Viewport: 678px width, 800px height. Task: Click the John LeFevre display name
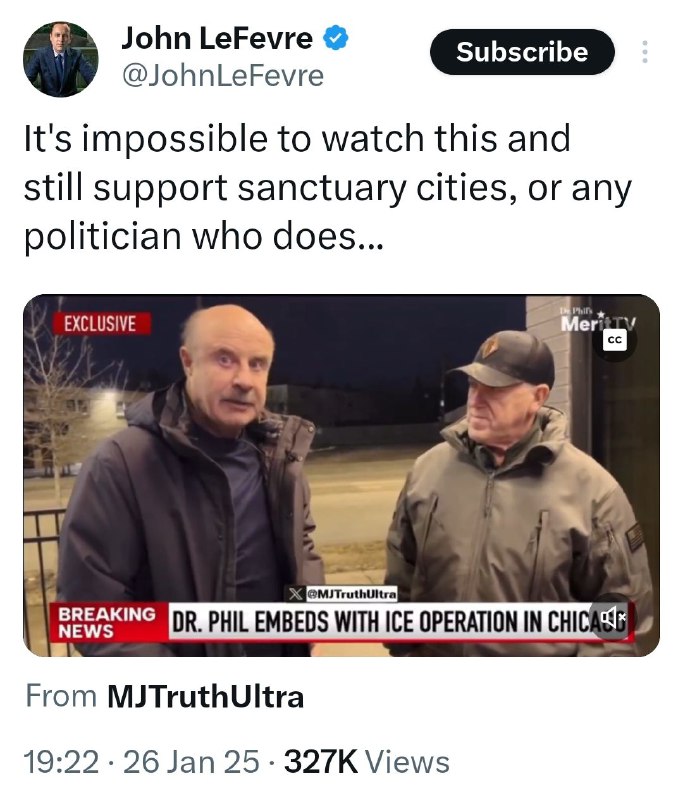click(x=217, y=39)
